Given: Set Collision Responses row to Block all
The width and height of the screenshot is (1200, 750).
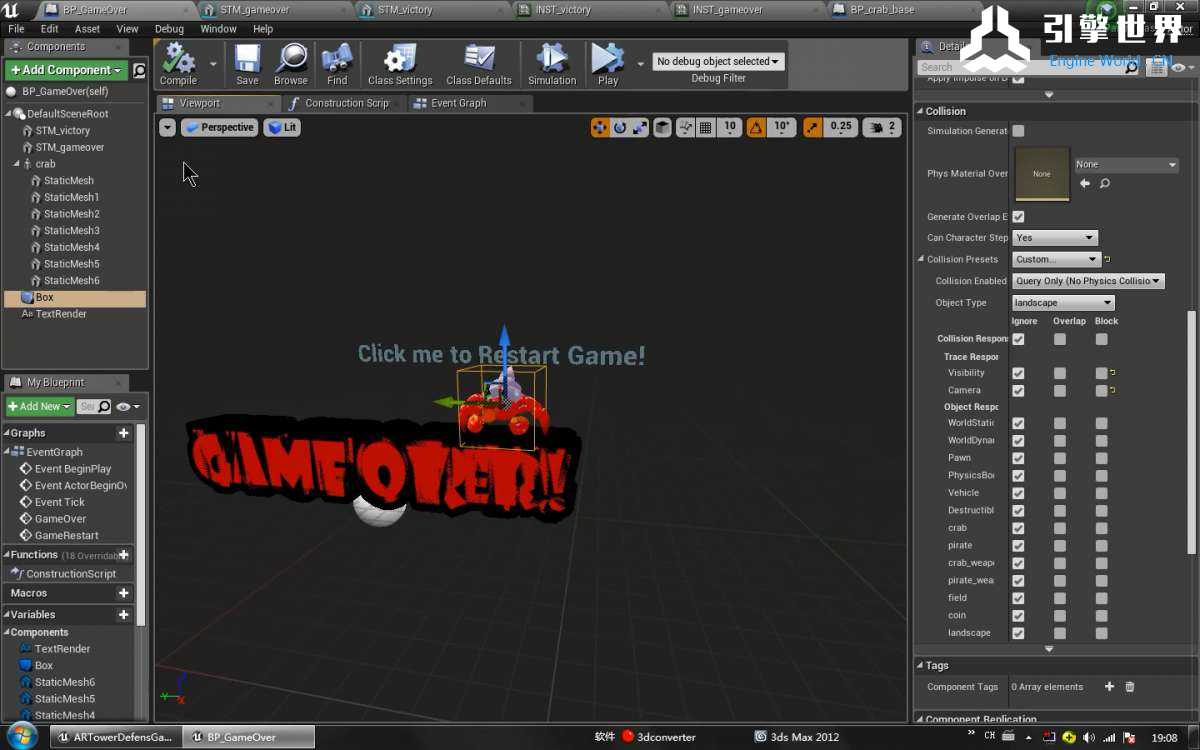Looking at the screenshot, I should 1101,339.
